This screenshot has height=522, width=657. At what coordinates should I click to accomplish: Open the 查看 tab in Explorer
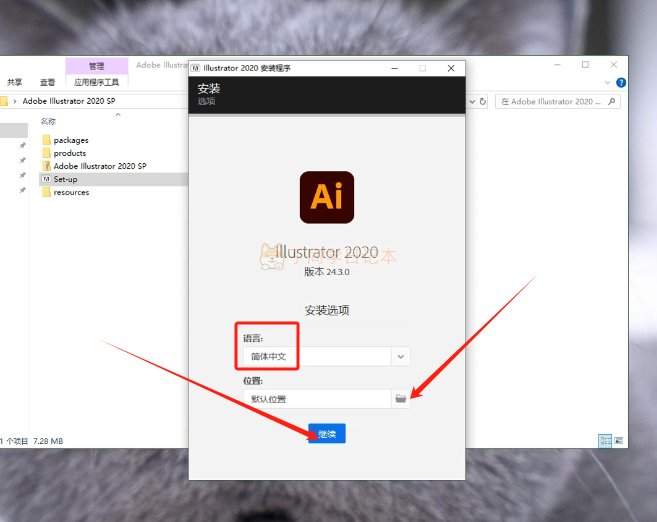[47, 82]
